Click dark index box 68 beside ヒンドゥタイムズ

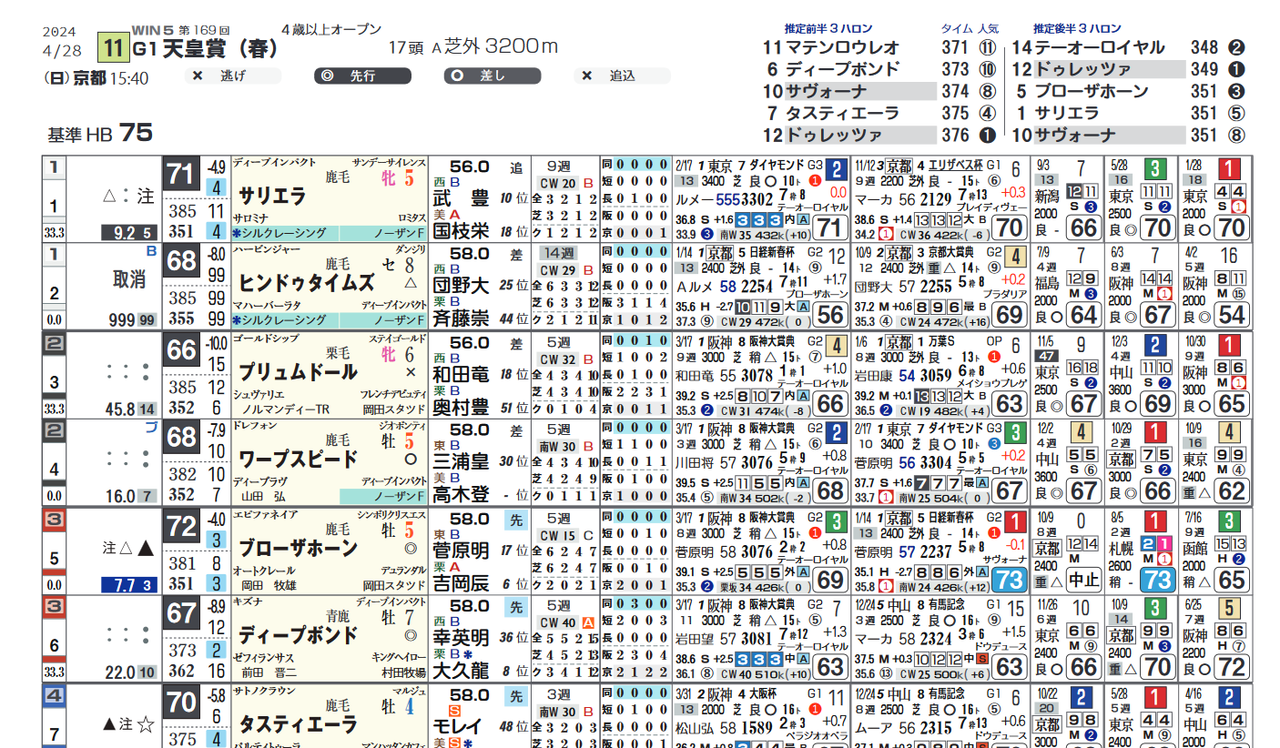pyautogui.click(x=181, y=263)
